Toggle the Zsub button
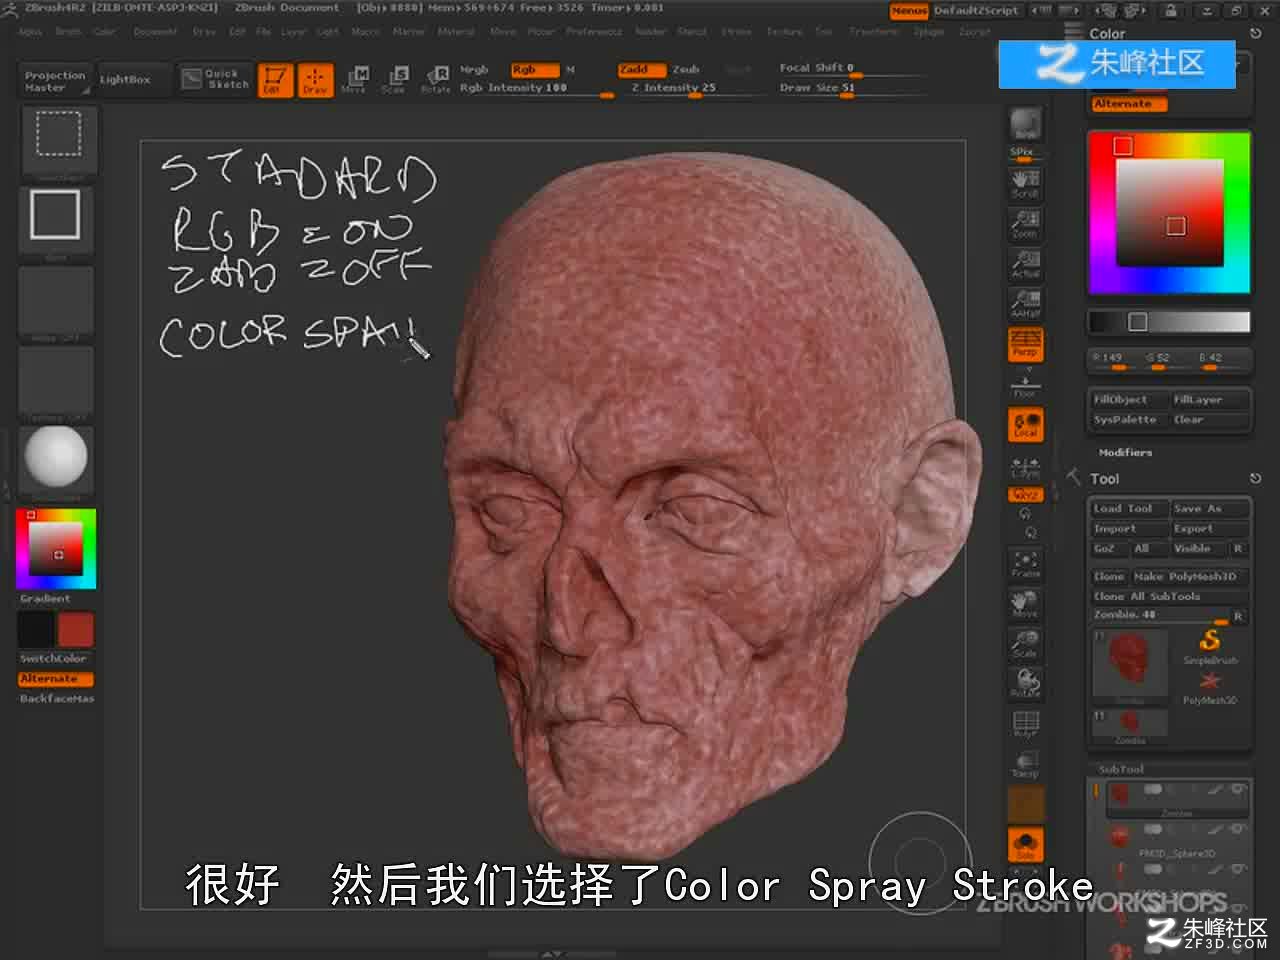 686,70
